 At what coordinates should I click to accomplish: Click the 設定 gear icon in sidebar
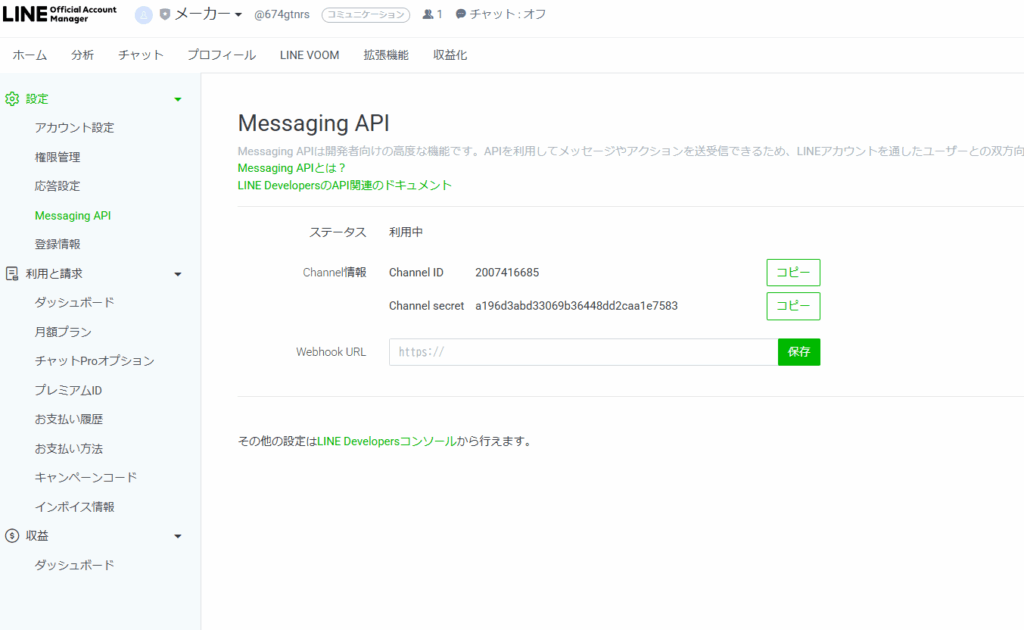(12, 99)
